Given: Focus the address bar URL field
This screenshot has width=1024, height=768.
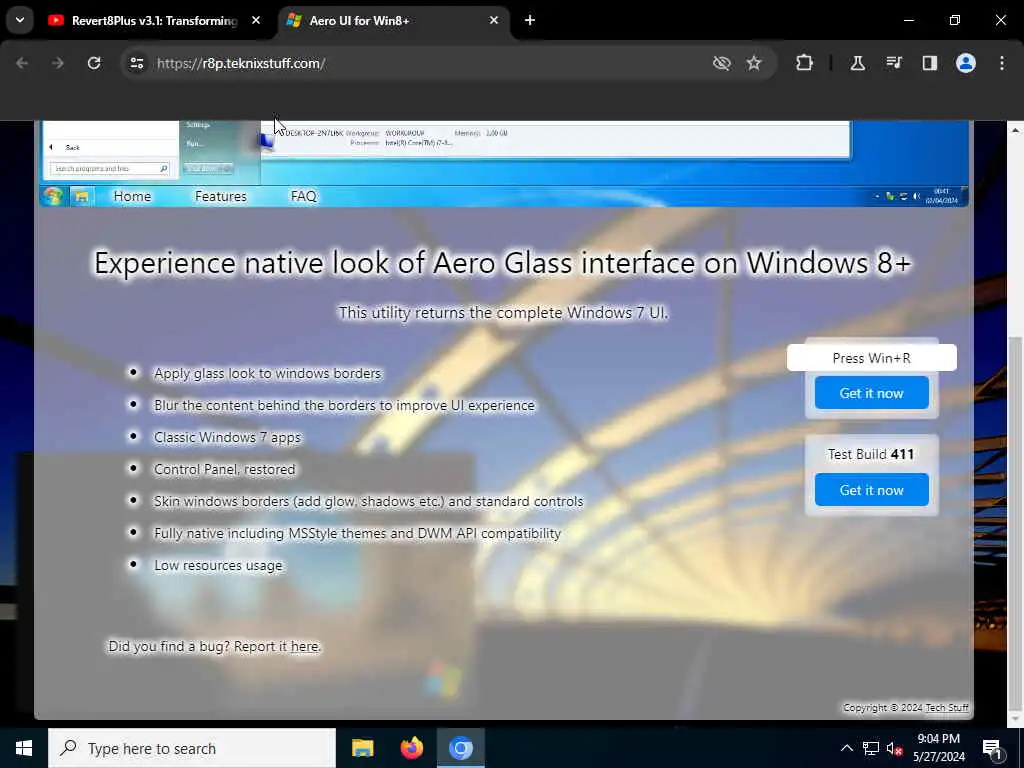Looking at the screenshot, I should [418, 63].
